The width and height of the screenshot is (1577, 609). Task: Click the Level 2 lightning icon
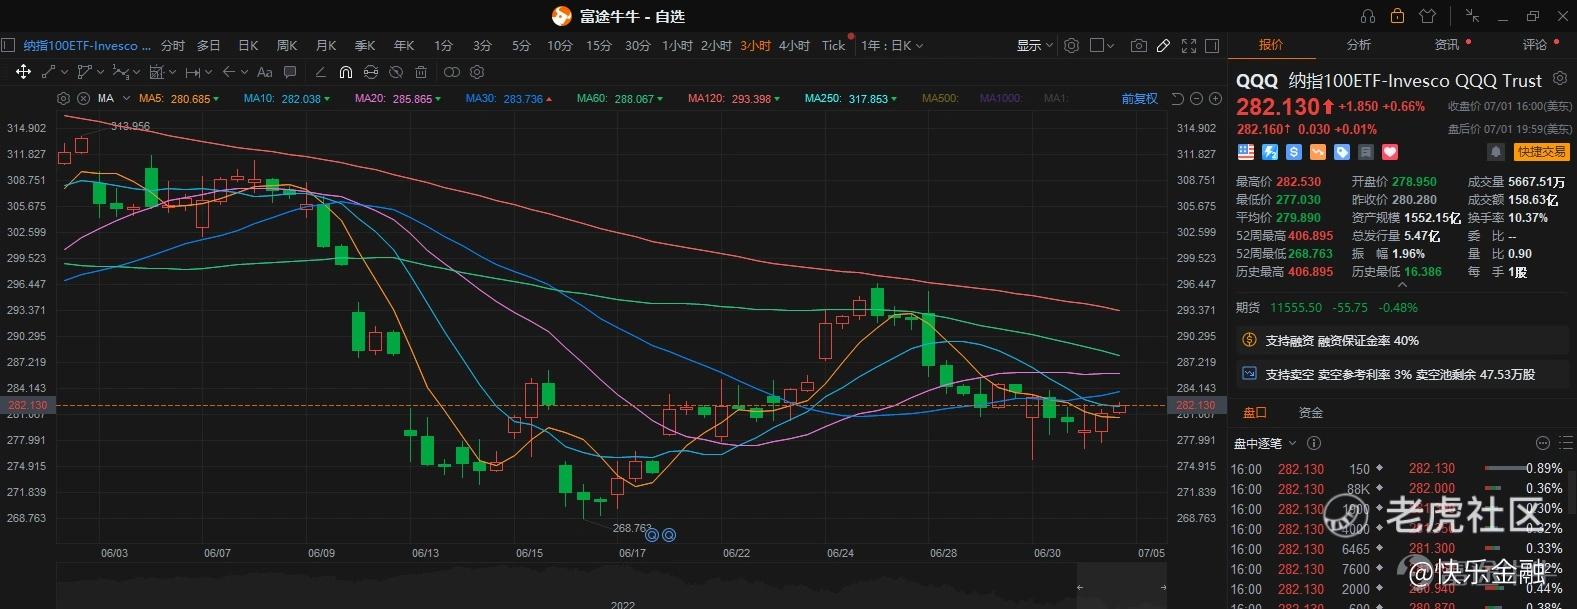point(1270,152)
